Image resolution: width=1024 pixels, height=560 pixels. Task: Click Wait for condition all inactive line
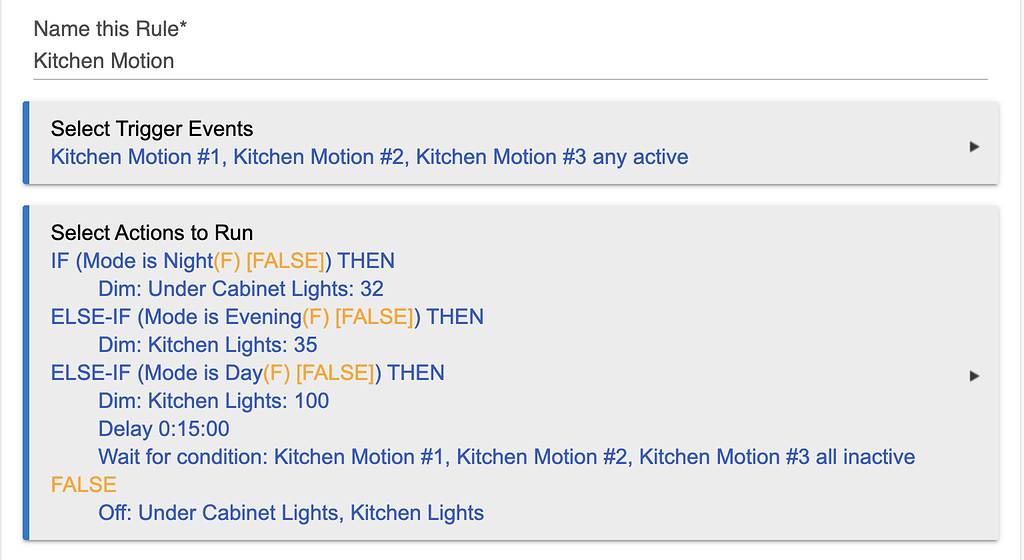point(507,457)
